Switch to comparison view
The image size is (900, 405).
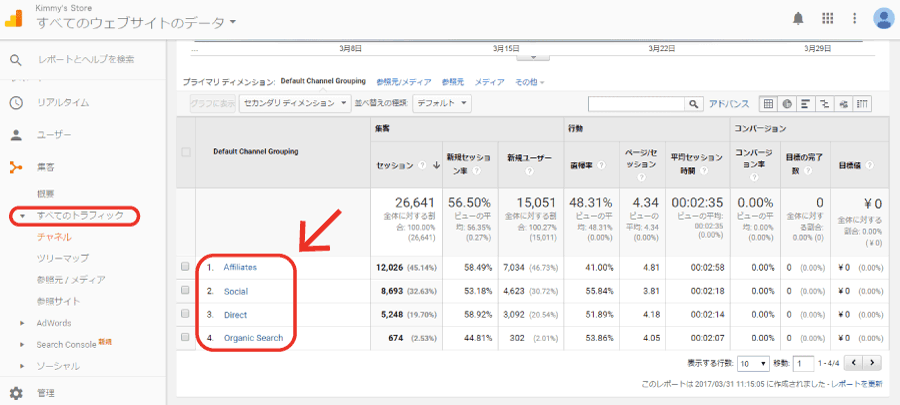824,104
